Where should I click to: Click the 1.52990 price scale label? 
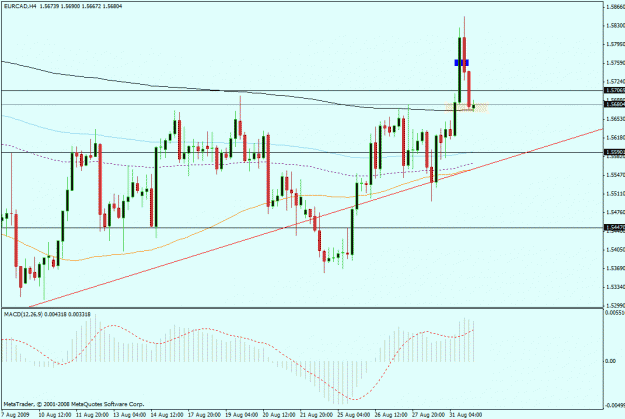(x=615, y=305)
